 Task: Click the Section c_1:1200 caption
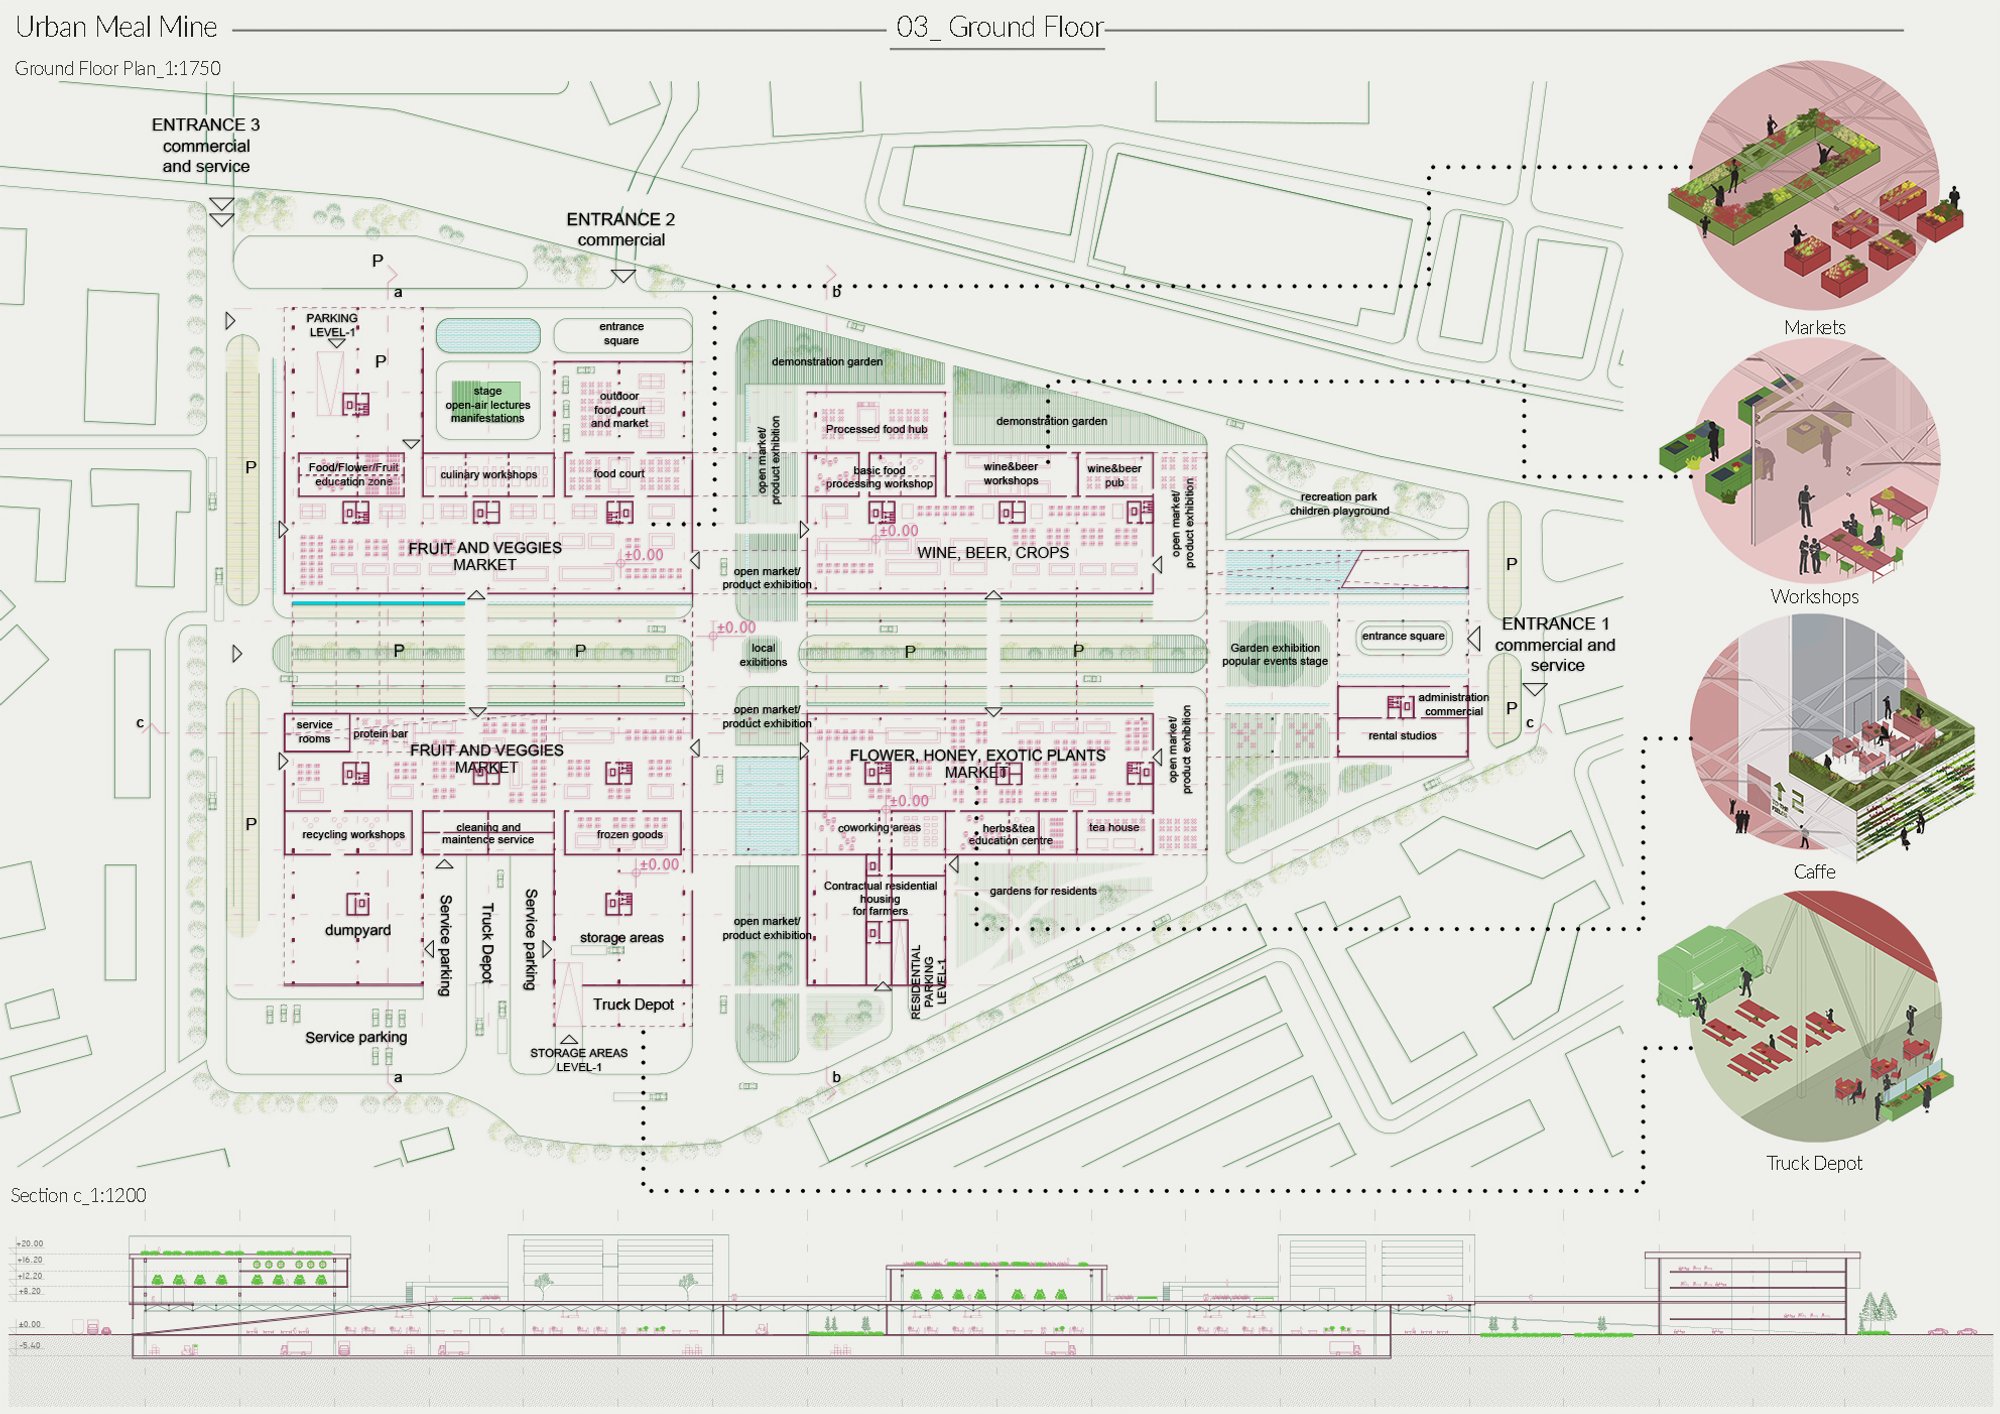coord(78,1195)
